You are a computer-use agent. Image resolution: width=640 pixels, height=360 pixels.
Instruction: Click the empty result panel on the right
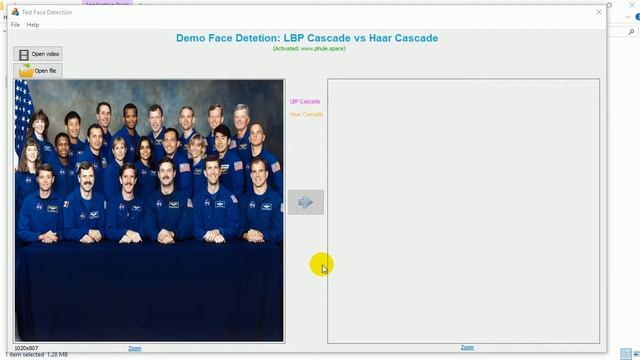(x=463, y=211)
